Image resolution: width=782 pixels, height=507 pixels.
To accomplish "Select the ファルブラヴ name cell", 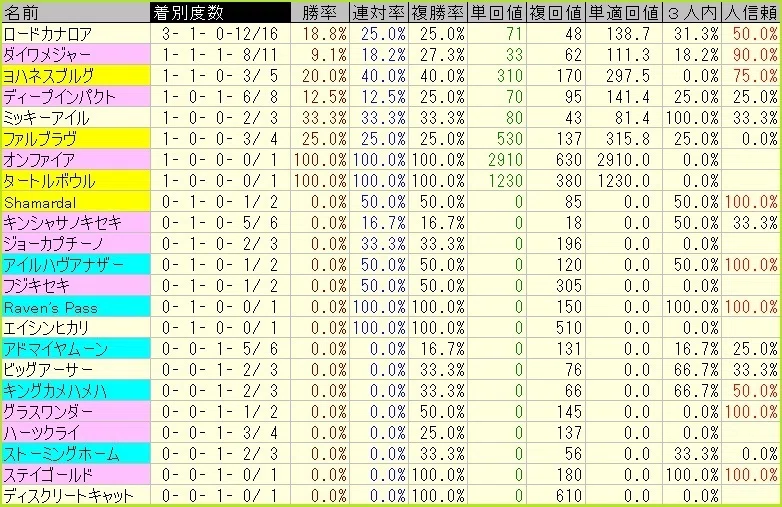I will [x=75, y=139].
